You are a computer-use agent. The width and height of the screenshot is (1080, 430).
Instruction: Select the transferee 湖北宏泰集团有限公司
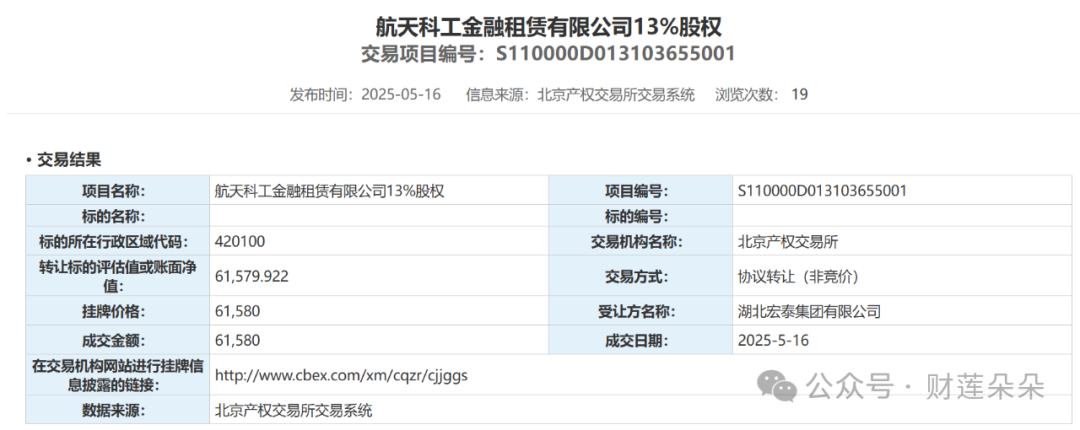[x=809, y=311]
